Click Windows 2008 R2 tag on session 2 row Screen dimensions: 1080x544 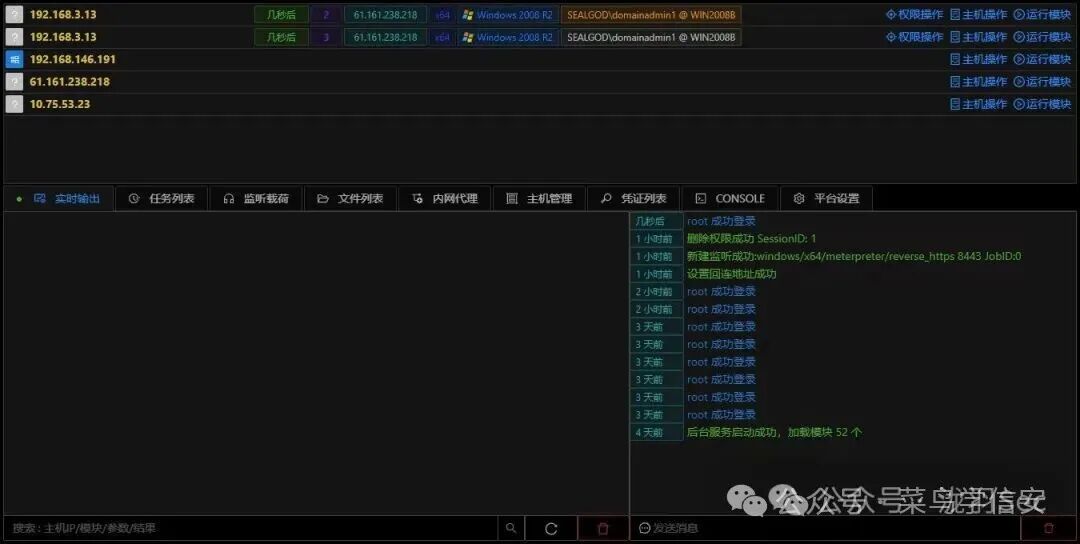coord(508,14)
